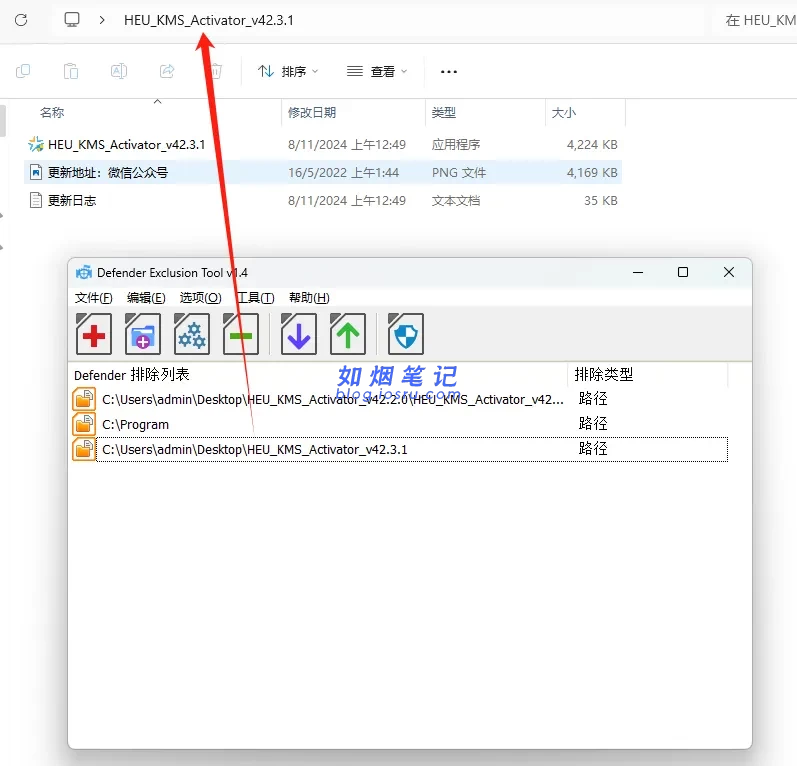Click the add-folder icon in Defender Exclusion Tool
The image size is (797, 766).
click(x=143, y=334)
